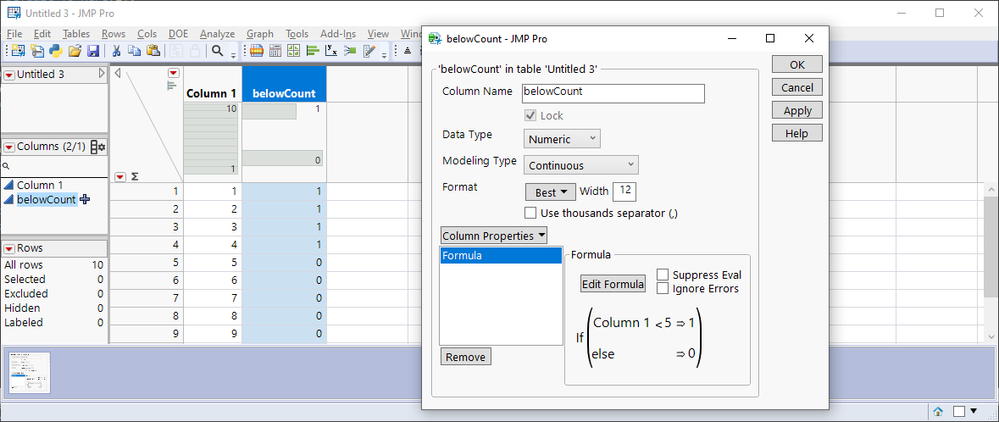The width and height of the screenshot is (999, 422).
Task: Click the Copy icon in toolbar
Action: [135, 51]
